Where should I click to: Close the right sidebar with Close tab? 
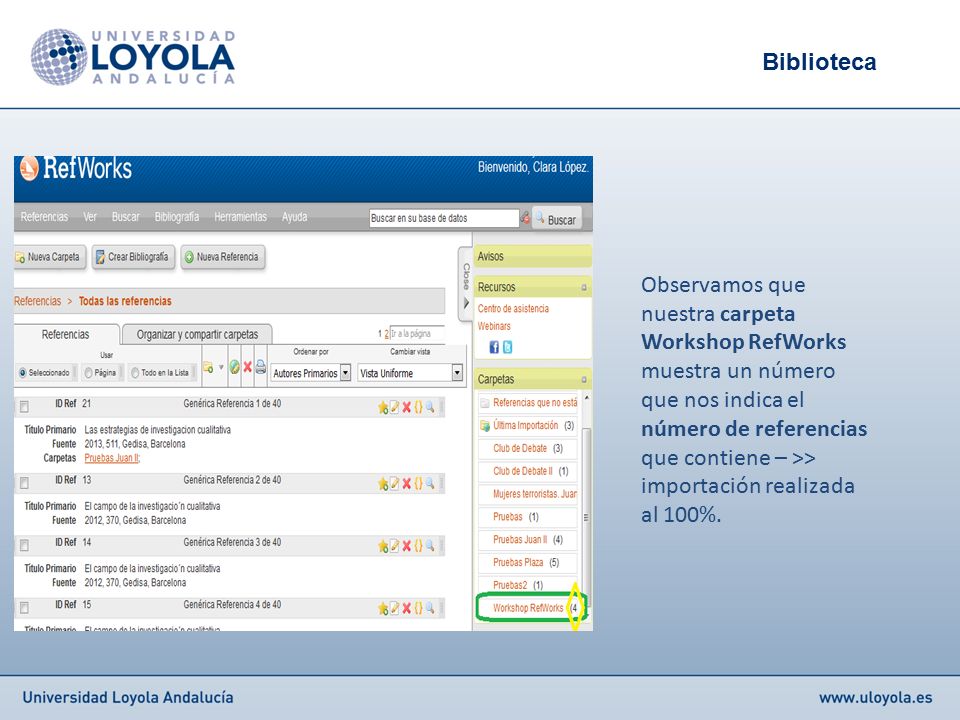[466, 284]
